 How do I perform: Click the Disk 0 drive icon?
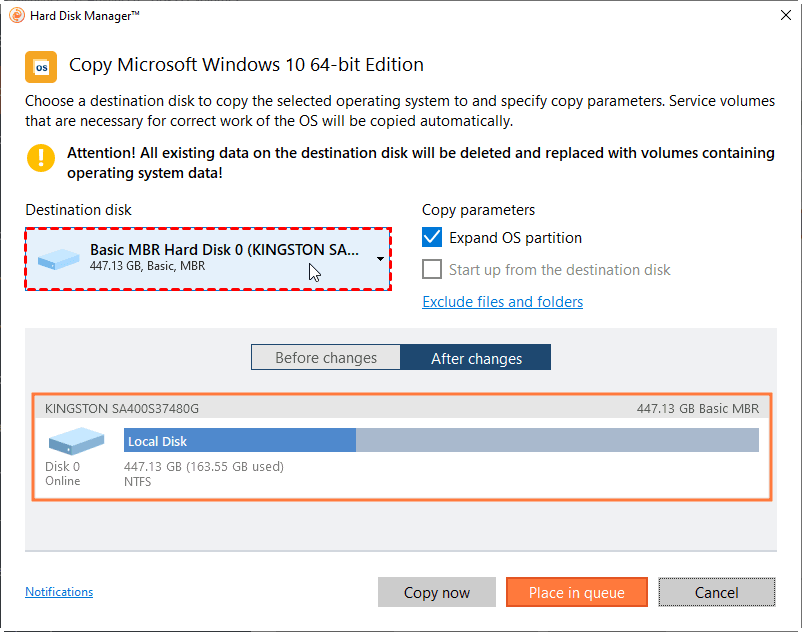point(76,441)
